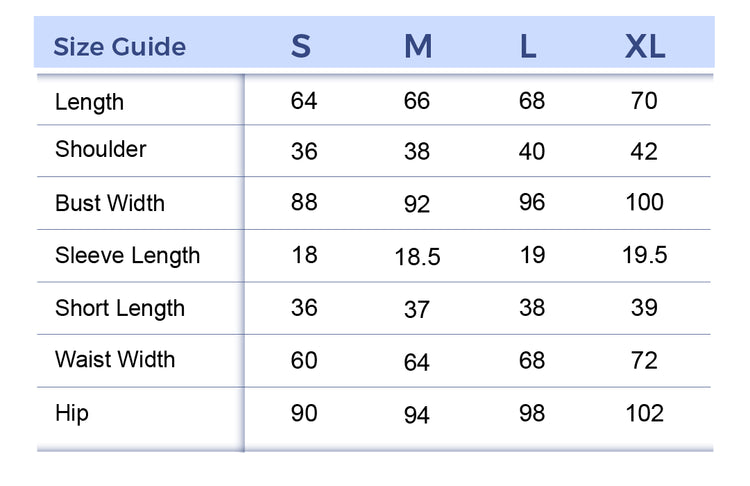Screen dimensions: 750x486
Task: Select the M column header
Action: [x=418, y=47]
